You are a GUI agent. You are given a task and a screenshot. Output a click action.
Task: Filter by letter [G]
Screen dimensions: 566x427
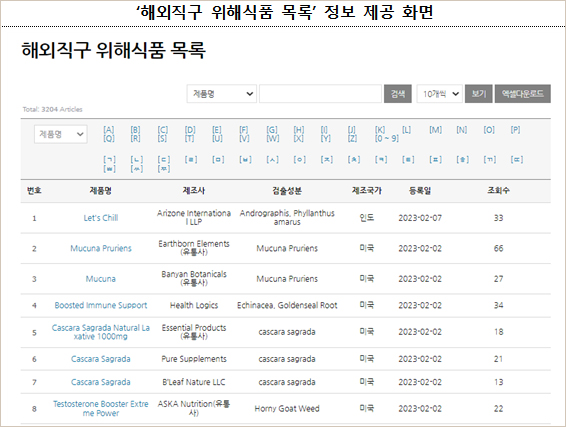272,130
